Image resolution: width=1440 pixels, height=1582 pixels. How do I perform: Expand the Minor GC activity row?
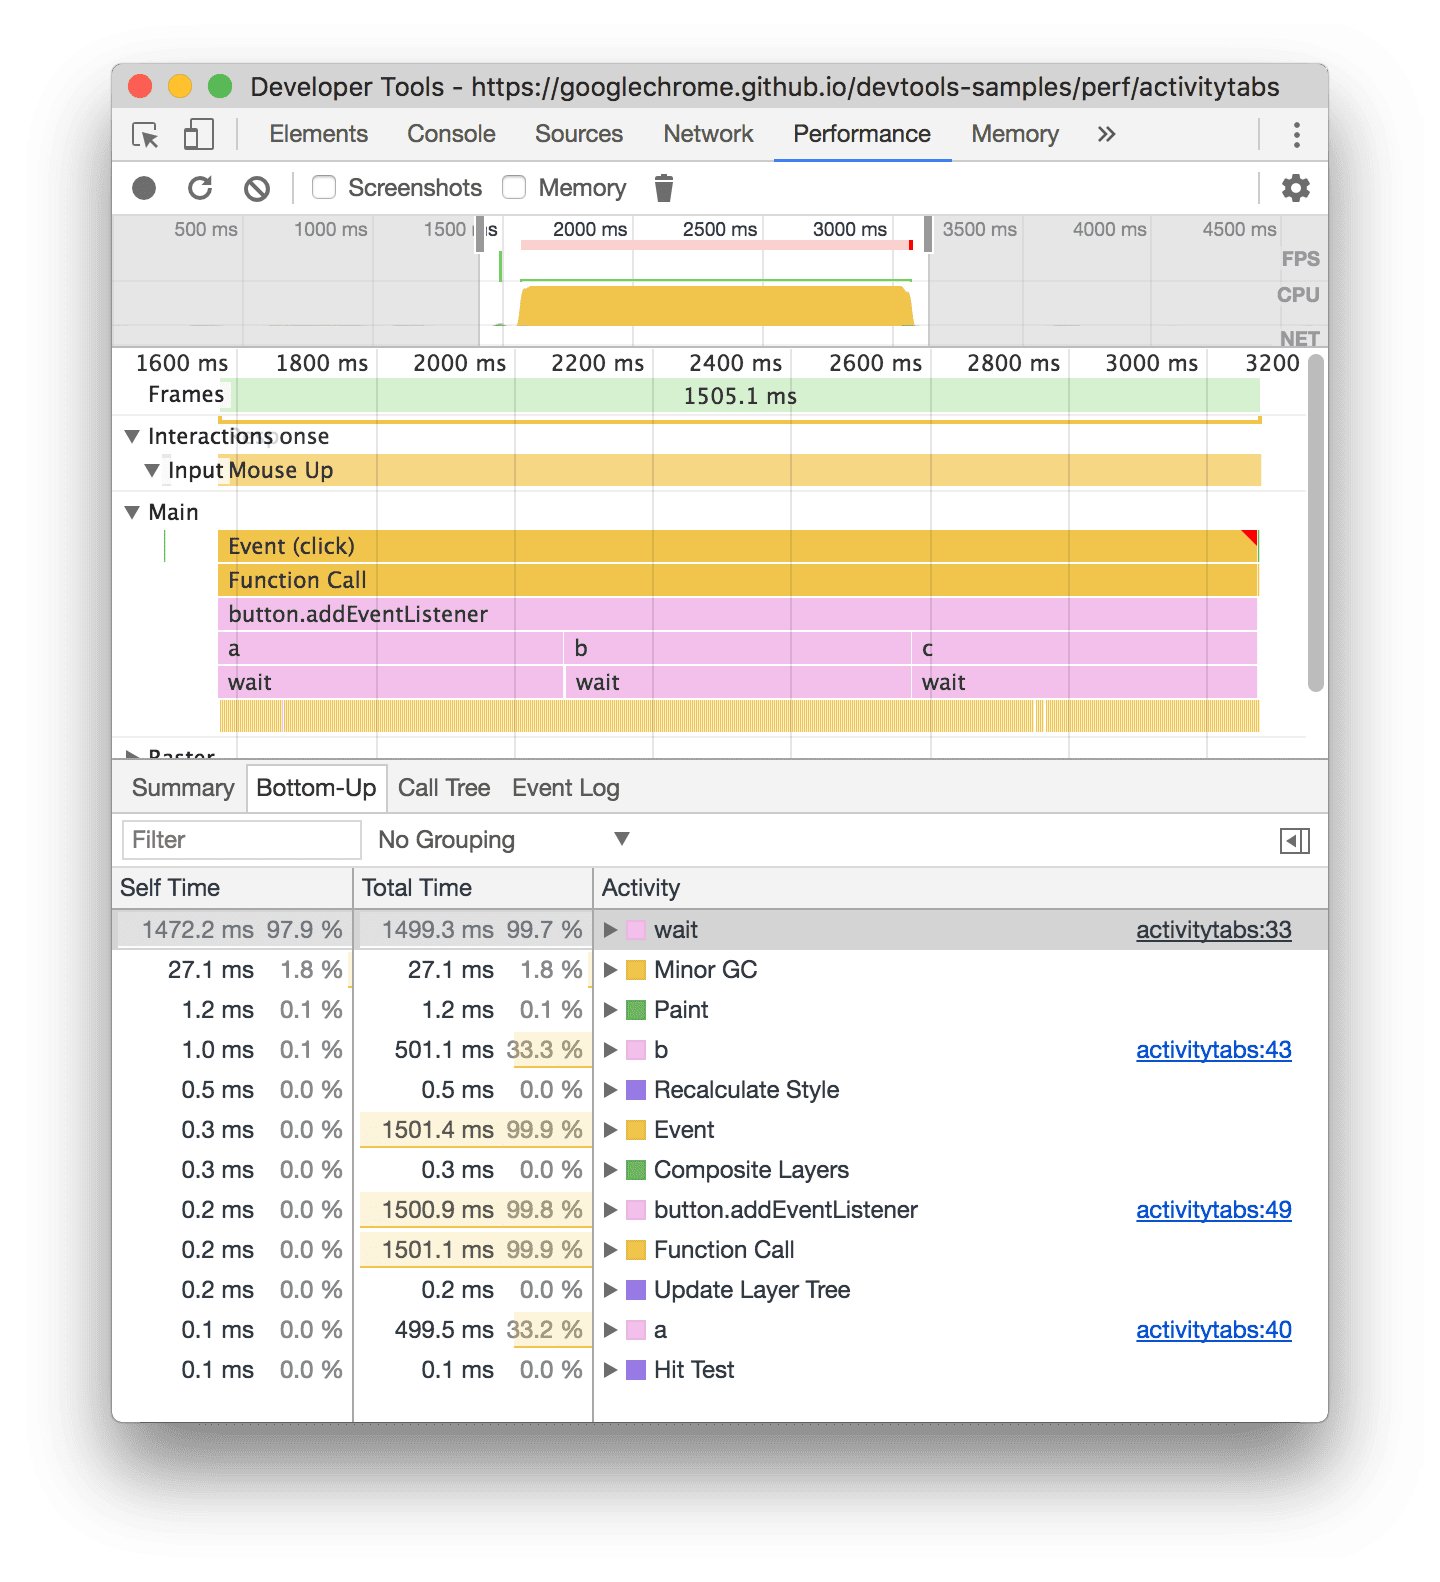pyautogui.click(x=610, y=970)
